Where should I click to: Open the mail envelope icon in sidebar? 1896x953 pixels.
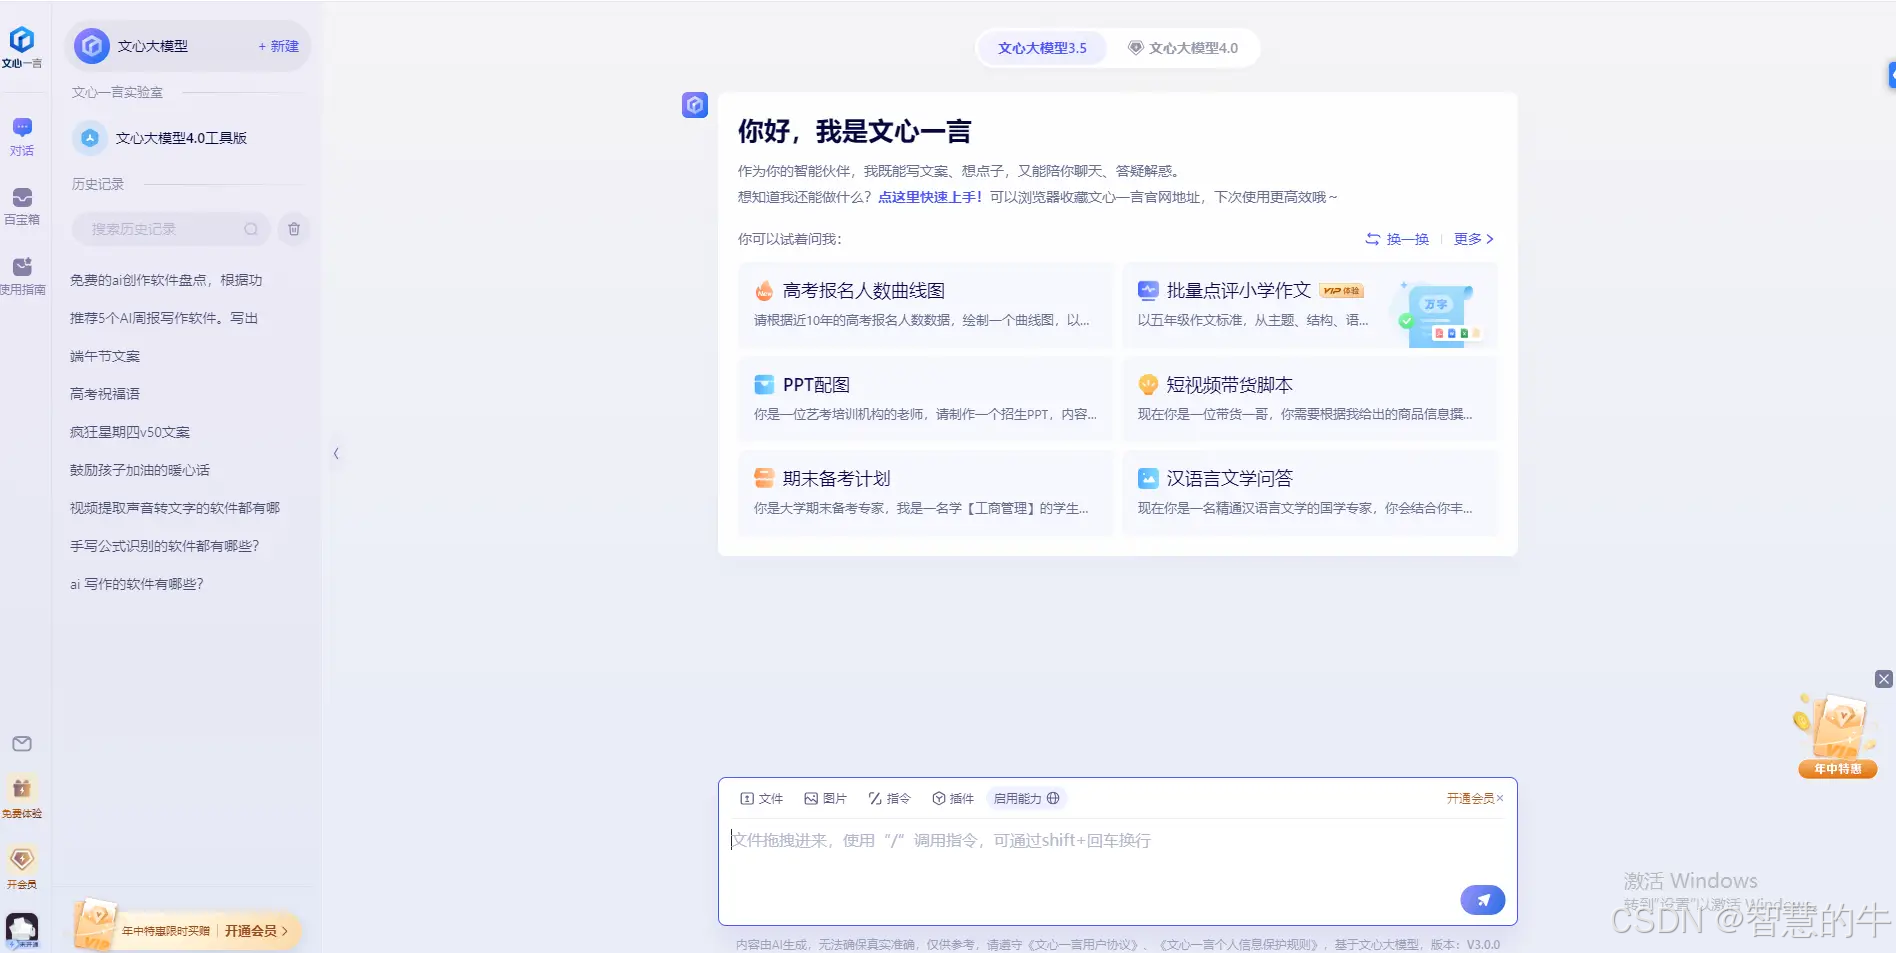(22, 744)
